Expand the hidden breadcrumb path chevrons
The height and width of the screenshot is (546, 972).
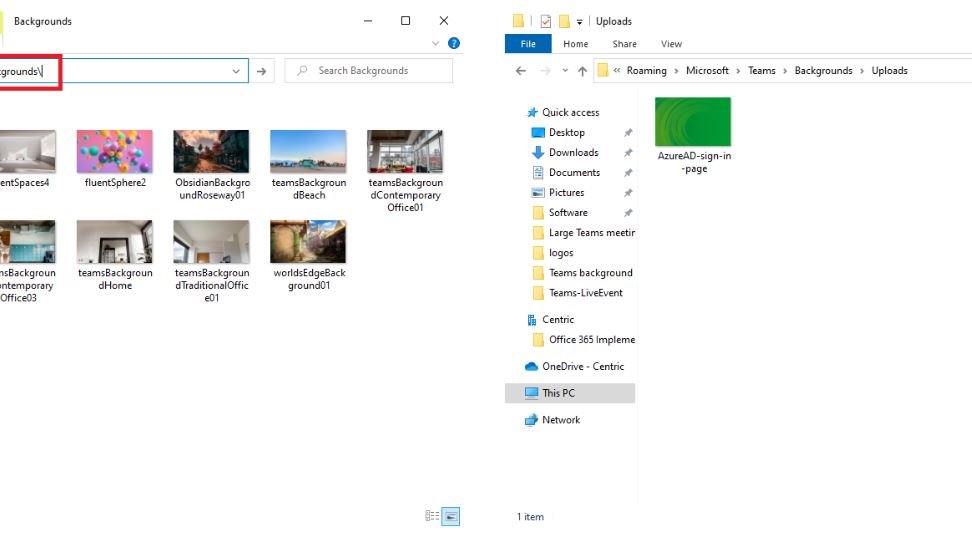point(617,71)
